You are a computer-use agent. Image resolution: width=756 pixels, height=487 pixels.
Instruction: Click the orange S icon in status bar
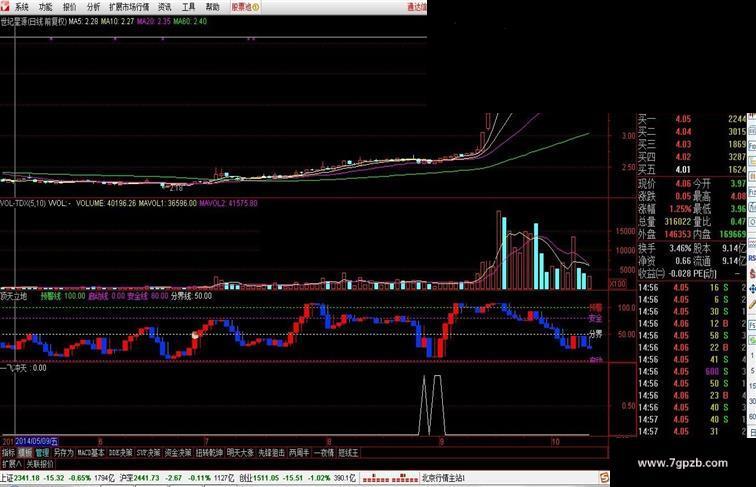pos(604,478)
